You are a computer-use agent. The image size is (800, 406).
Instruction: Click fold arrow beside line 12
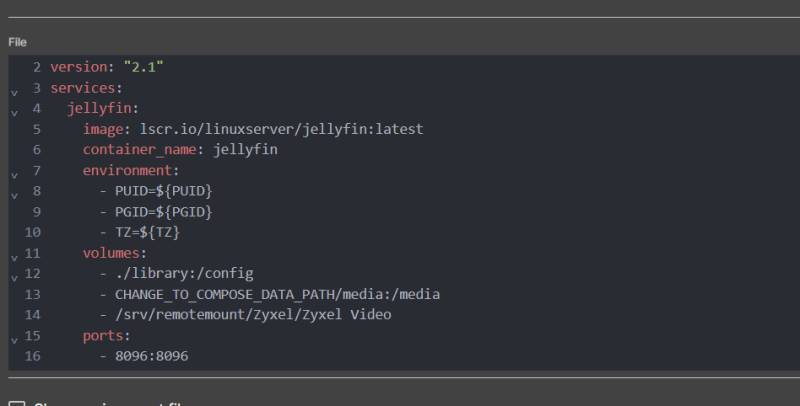14,276
